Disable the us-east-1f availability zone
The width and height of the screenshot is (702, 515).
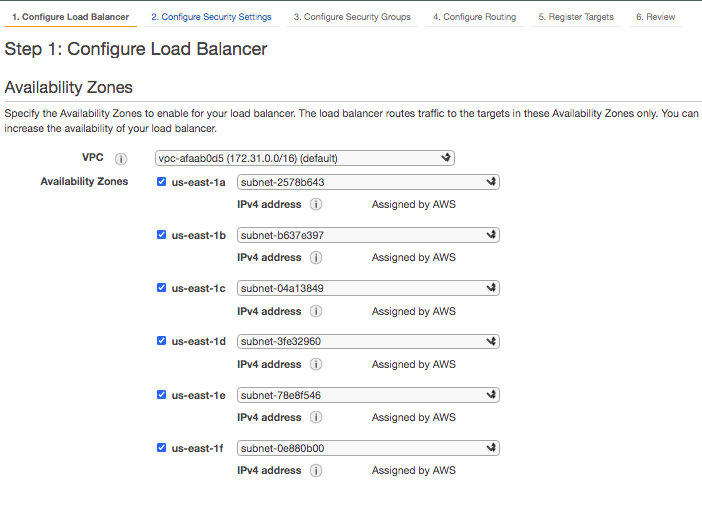click(x=162, y=448)
